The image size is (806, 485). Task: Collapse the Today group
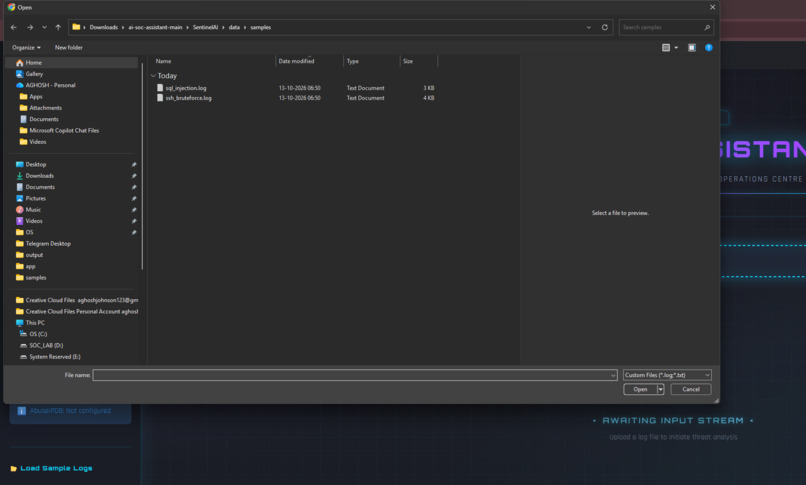click(x=153, y=76)
